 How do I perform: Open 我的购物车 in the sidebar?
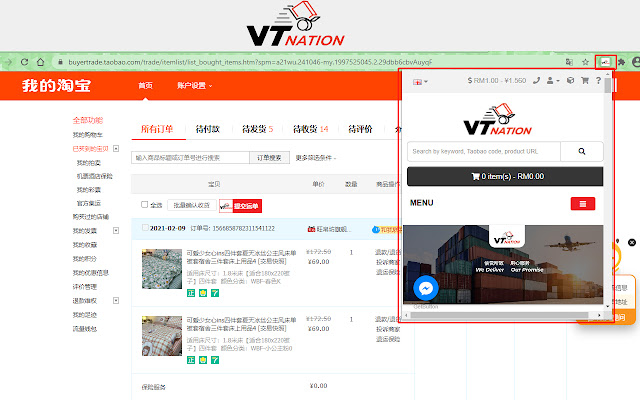click(x=88, y=135)
